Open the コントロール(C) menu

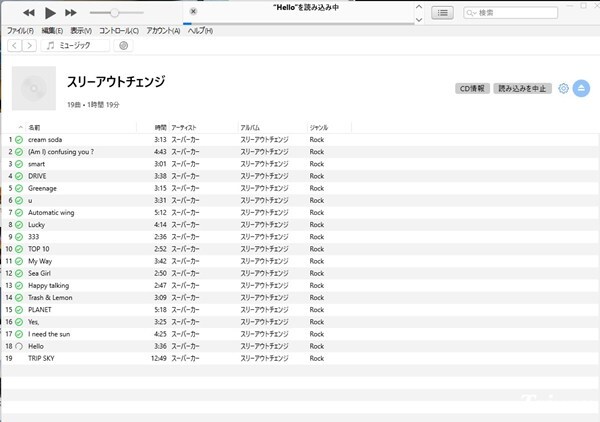119,31
